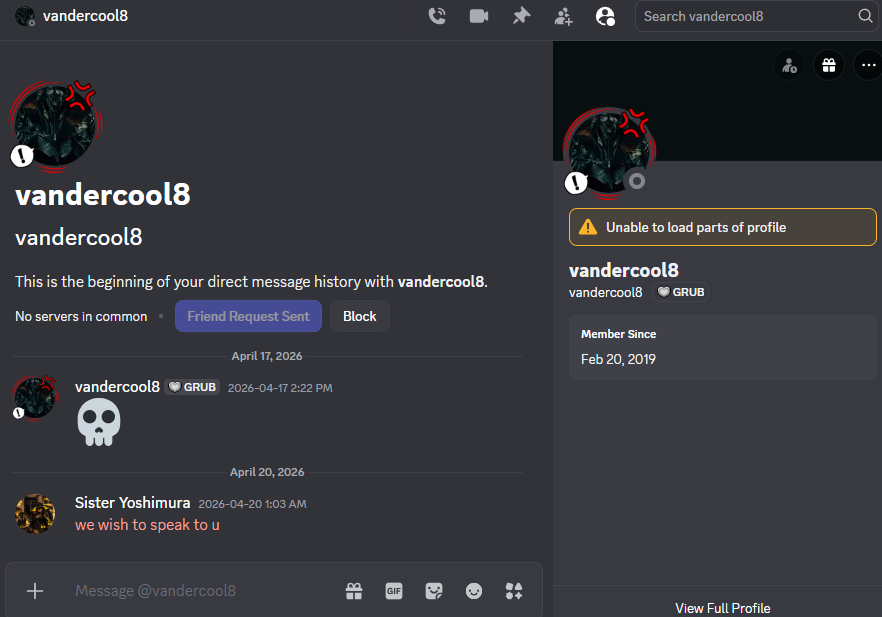Open pinned messages
This screenshot has width=882, height=617.
(521, 16)
